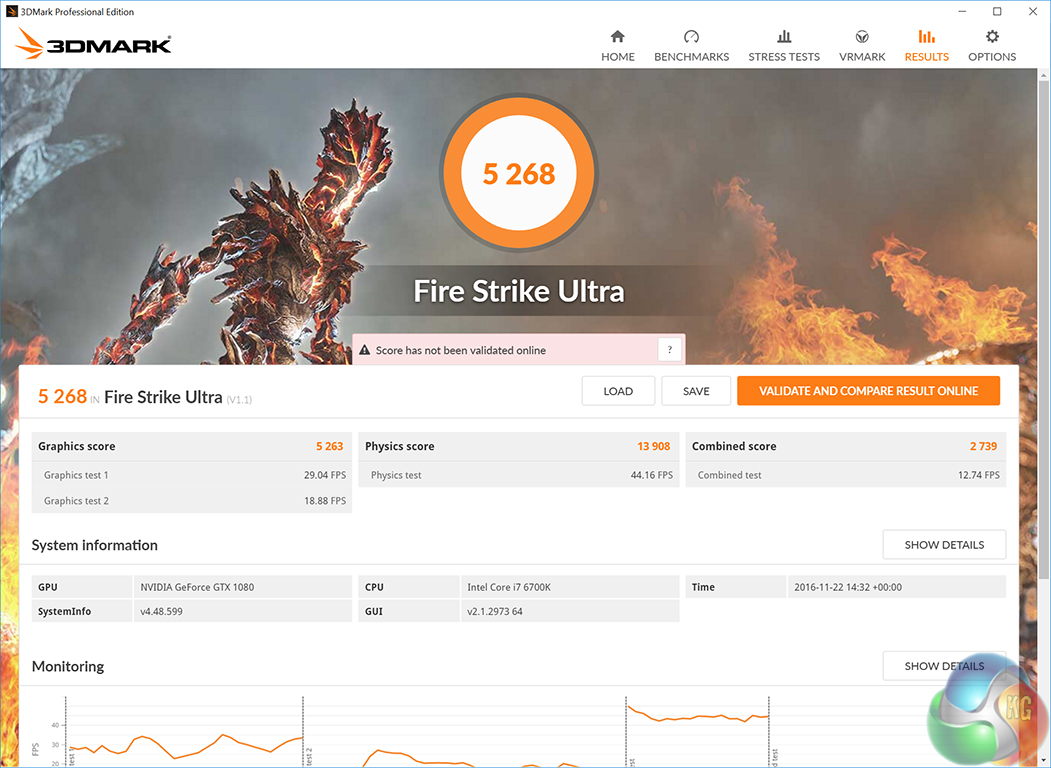
Task: Switch to the BENCHMARKS tab label
Action: 691,57
